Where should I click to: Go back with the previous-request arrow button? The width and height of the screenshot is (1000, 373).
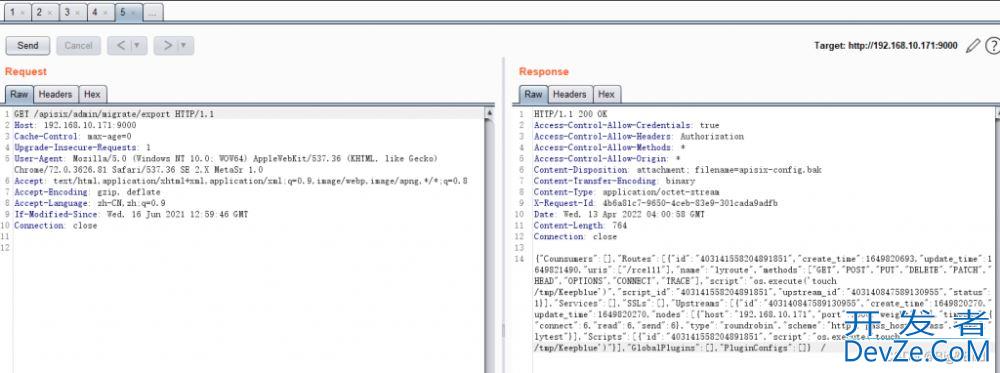(x=120, y=45)
